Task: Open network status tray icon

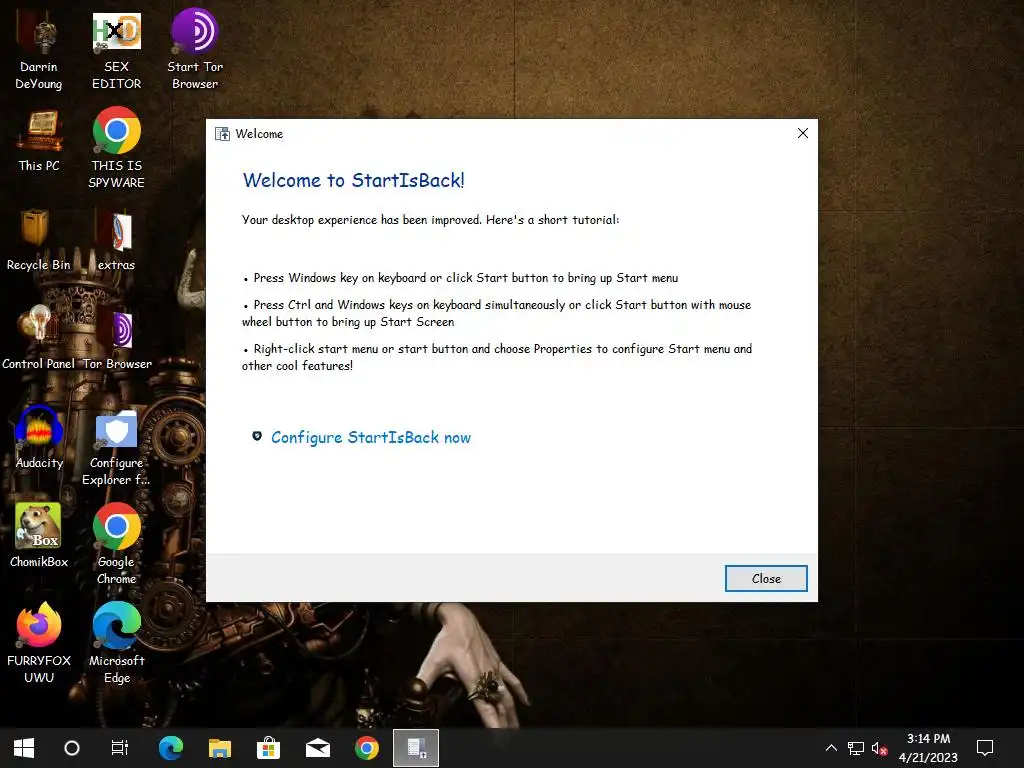Action: [x=856, y=748]
